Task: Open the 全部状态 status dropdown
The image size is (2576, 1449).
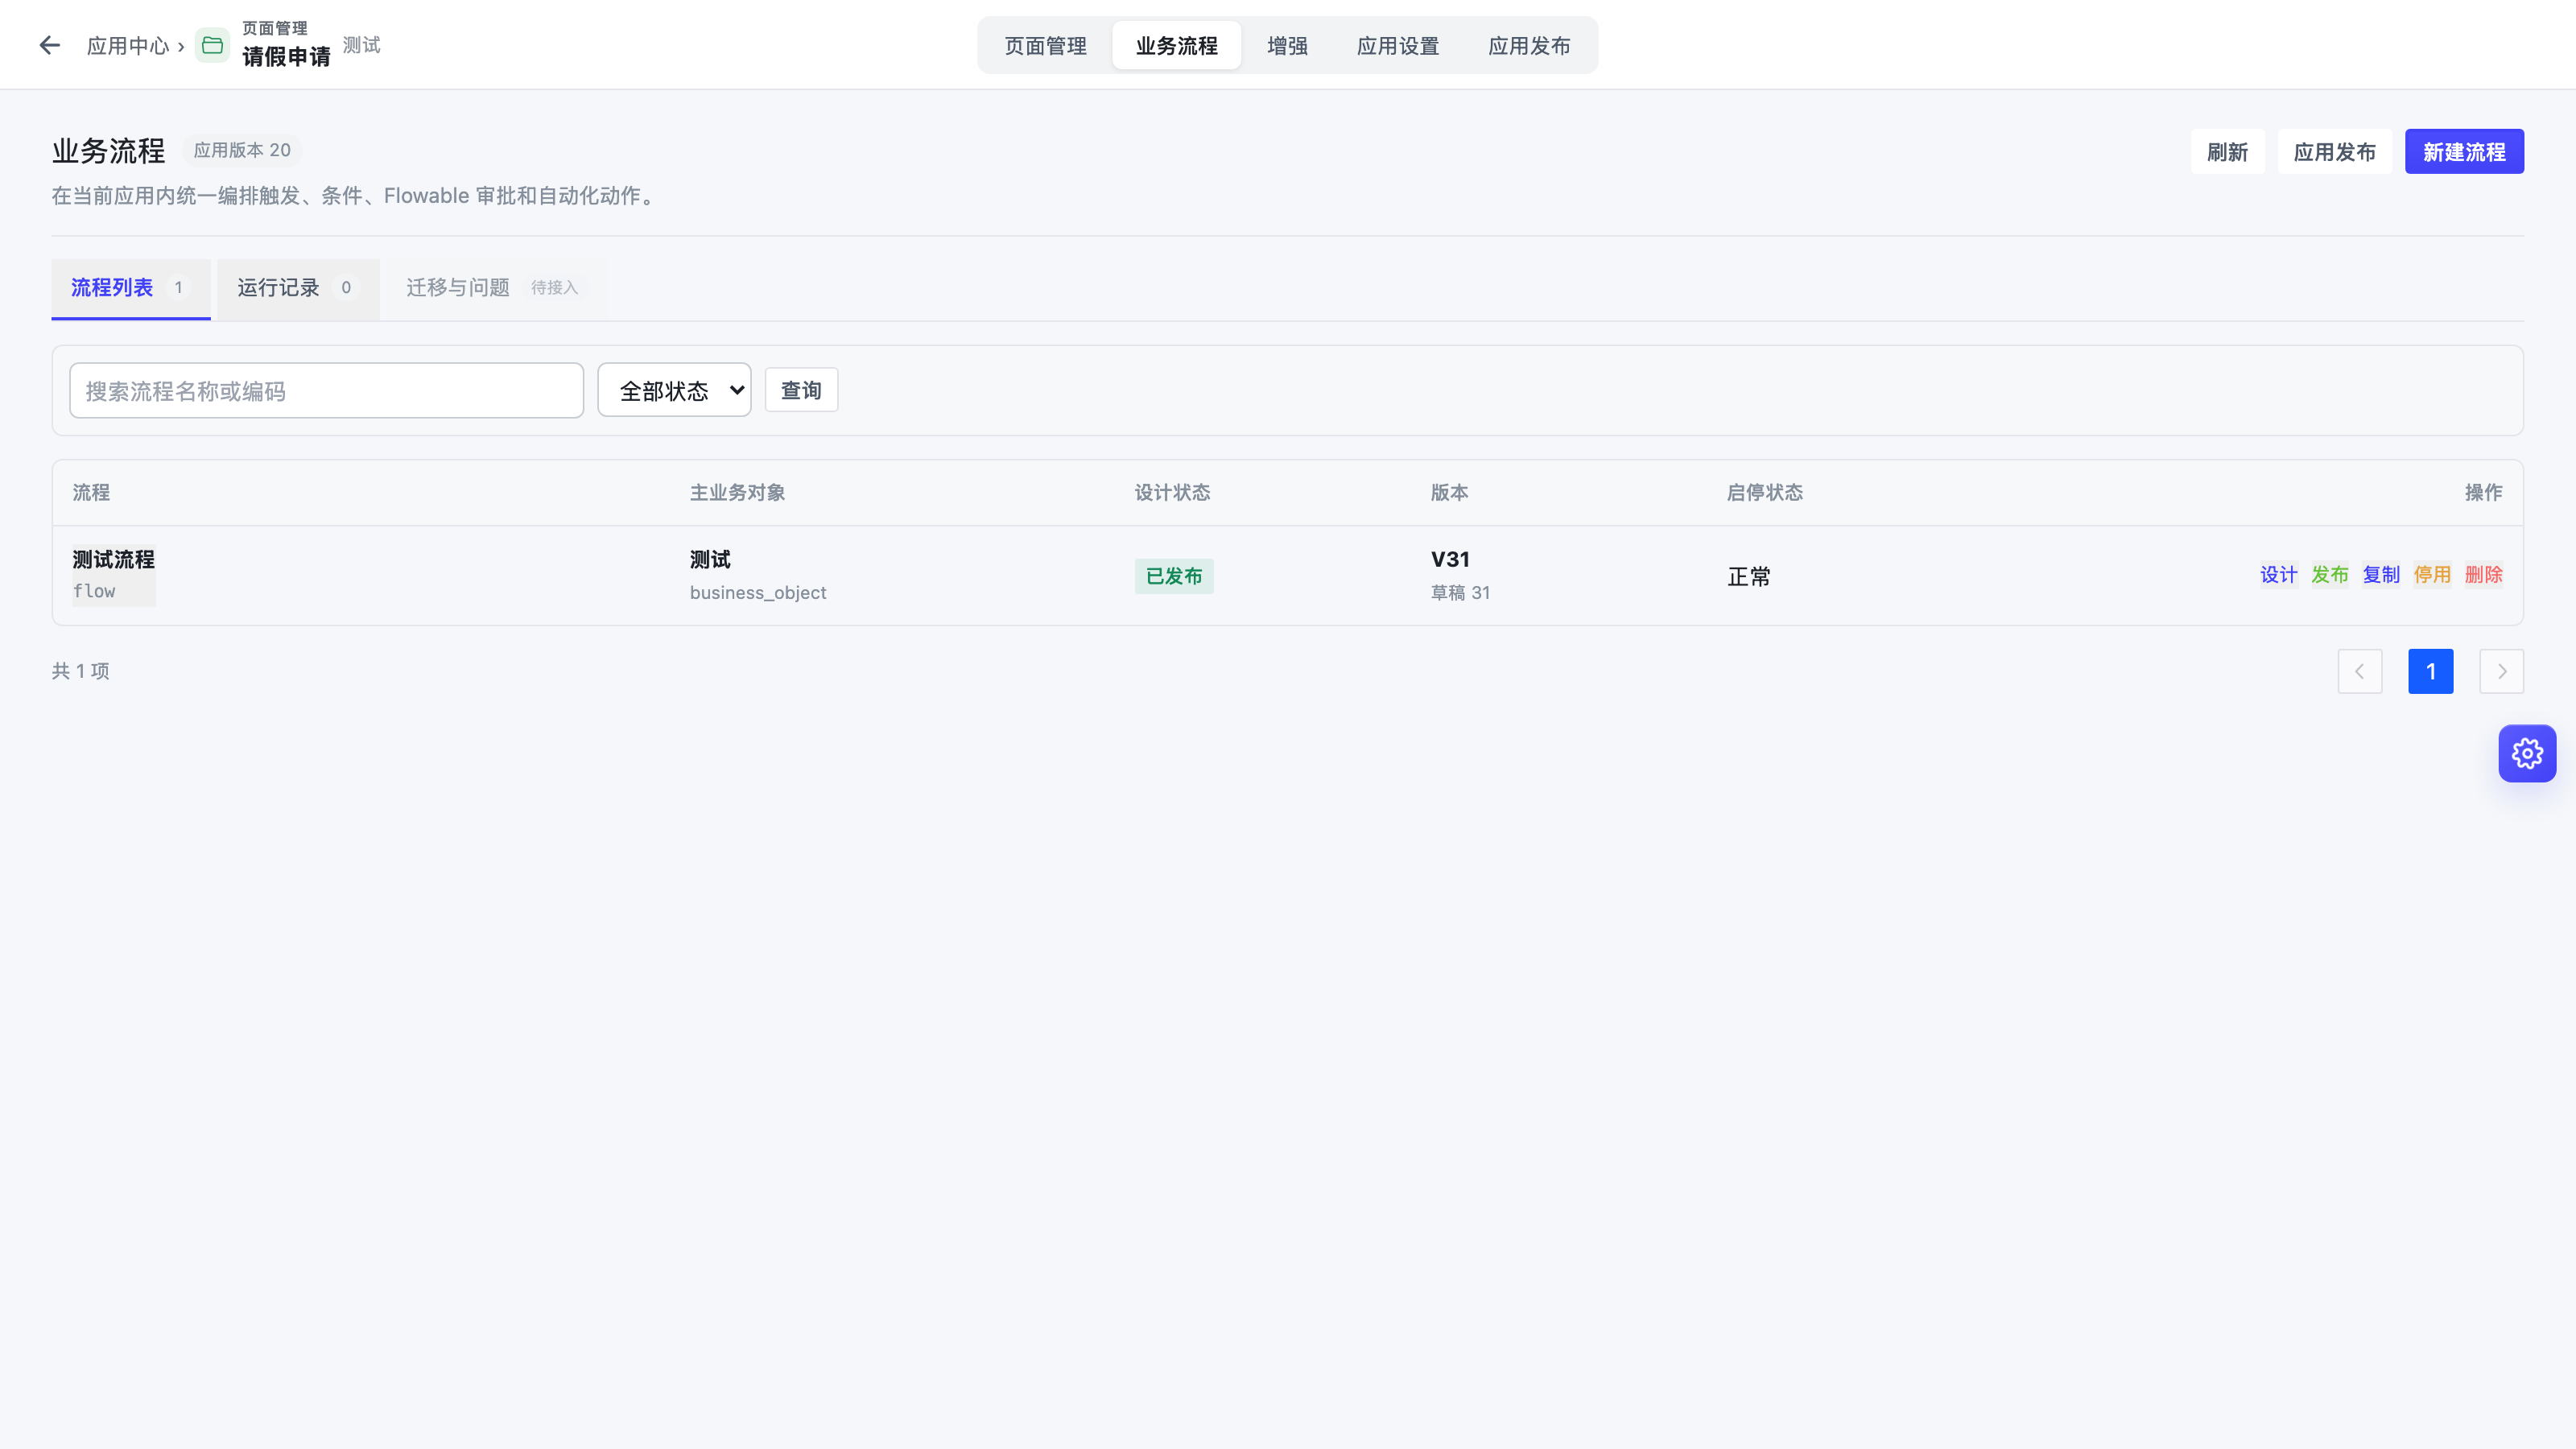Action: click(674, 390)
